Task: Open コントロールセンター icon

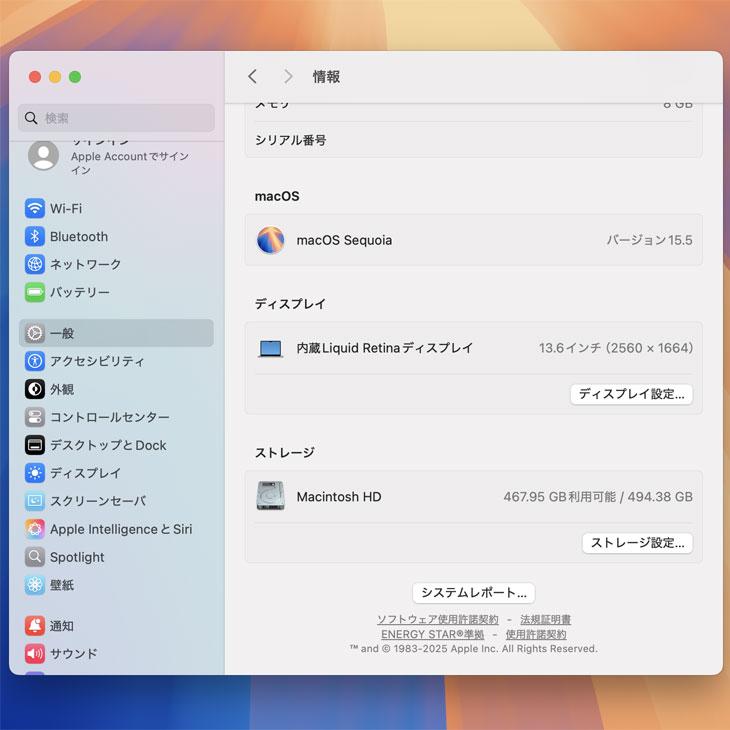Action: 34,417
